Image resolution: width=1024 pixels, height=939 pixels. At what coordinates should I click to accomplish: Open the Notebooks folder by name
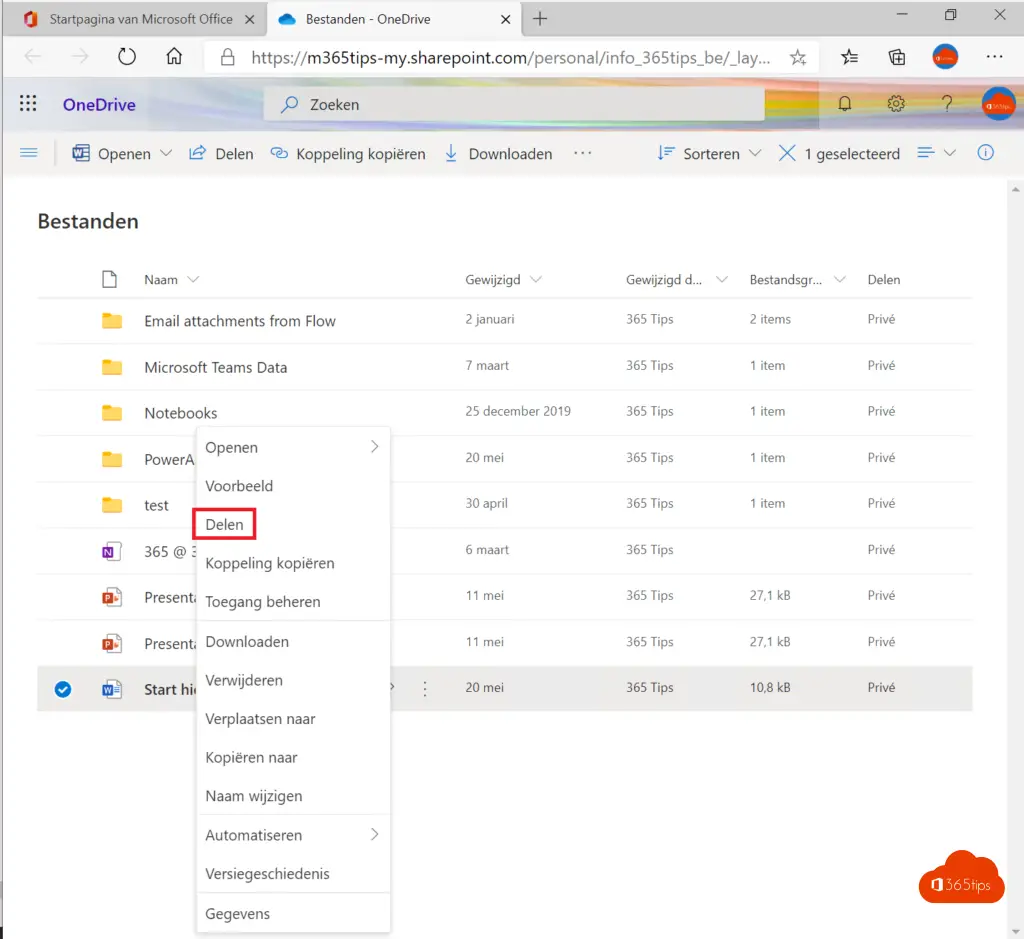point(180,413)
